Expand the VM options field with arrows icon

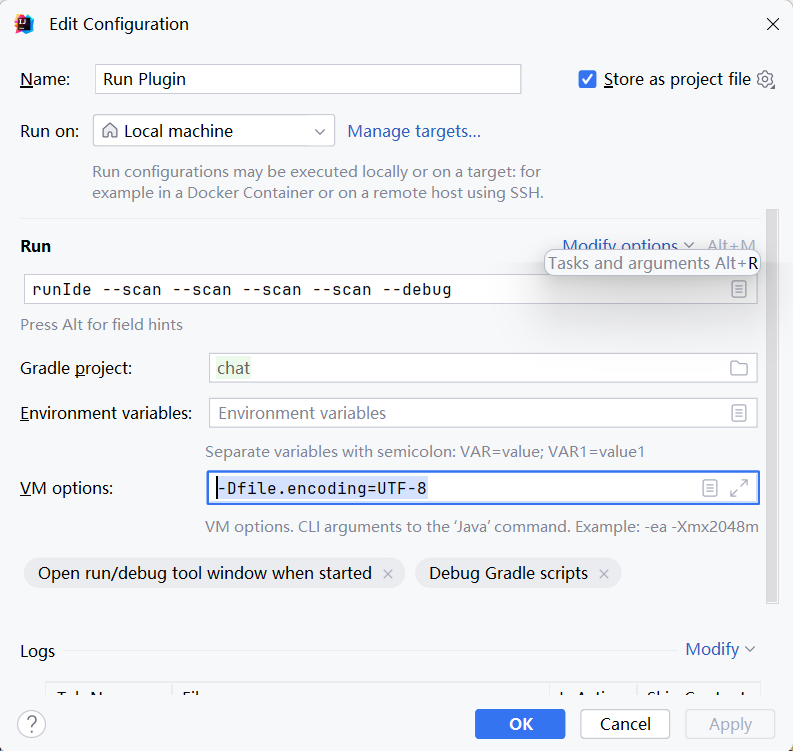[x=739, y=488]
